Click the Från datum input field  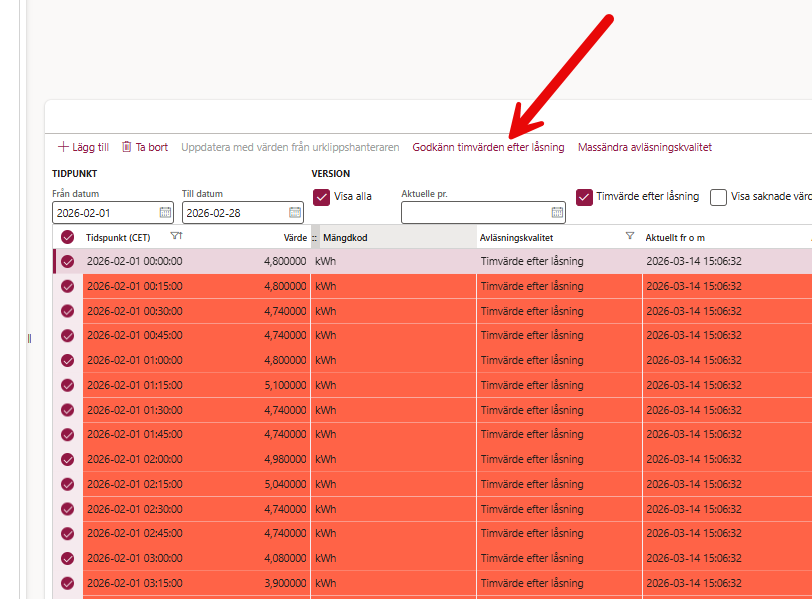point(105,213)
